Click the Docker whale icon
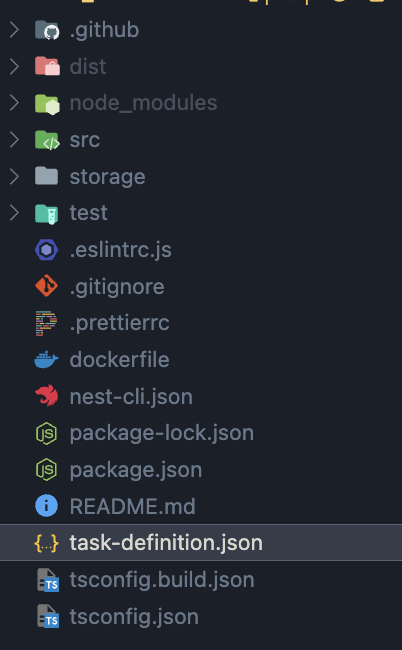The height and width of the screenshot is (650, 402). click(46, 360)
